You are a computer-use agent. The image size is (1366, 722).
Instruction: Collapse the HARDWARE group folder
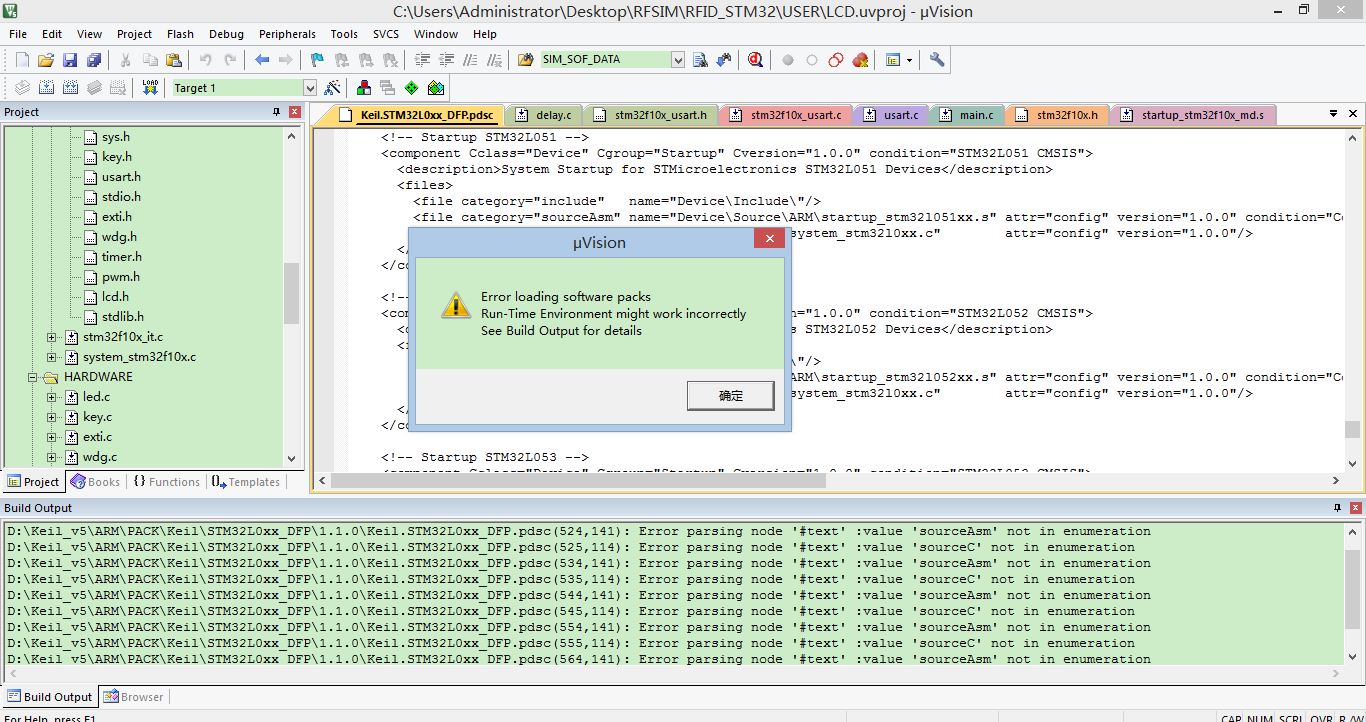pos(33,377)
